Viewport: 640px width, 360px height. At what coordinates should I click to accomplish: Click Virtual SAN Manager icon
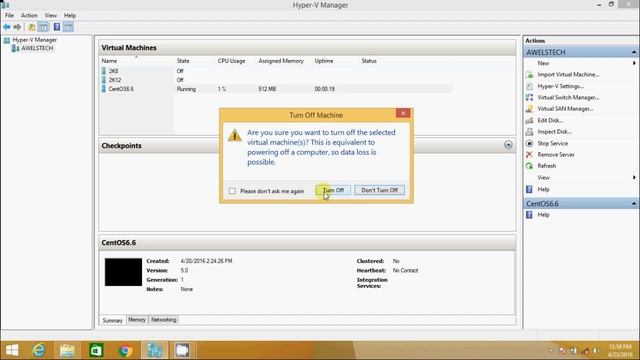coord(529,109)
